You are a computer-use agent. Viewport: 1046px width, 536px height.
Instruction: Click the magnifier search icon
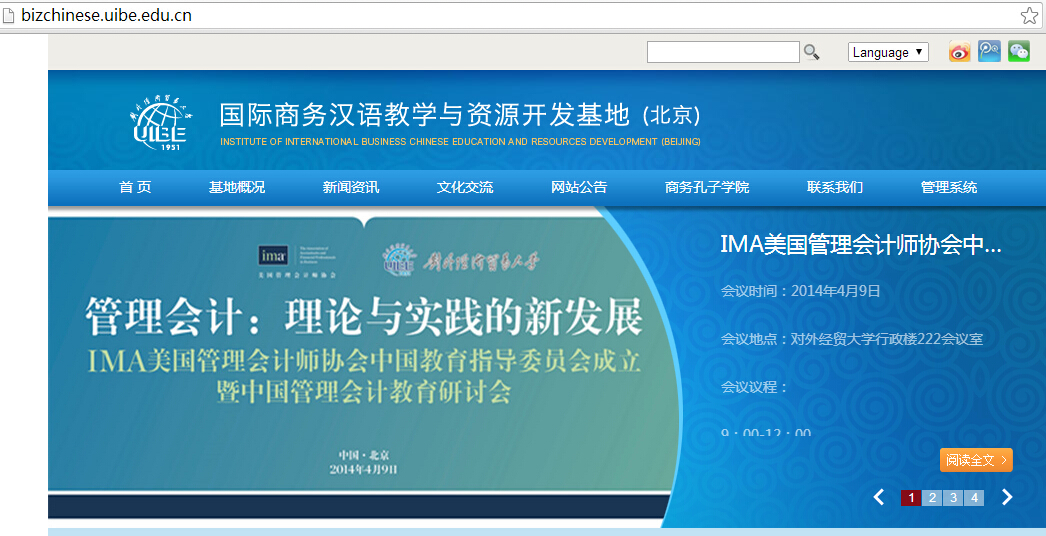811,52
